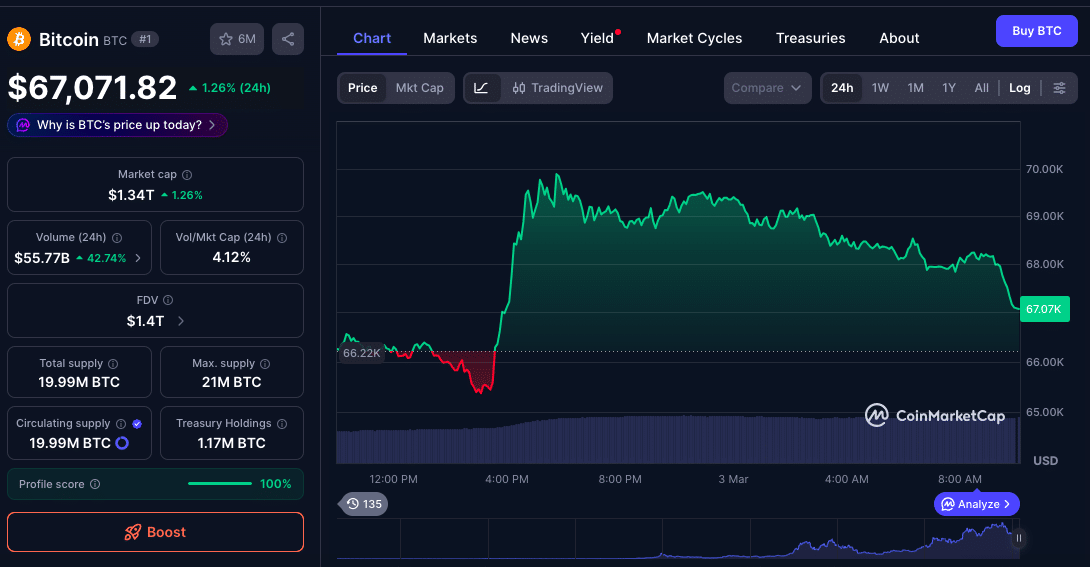
Task: Click the $1.34T market cap value
Action: (131, 195)
